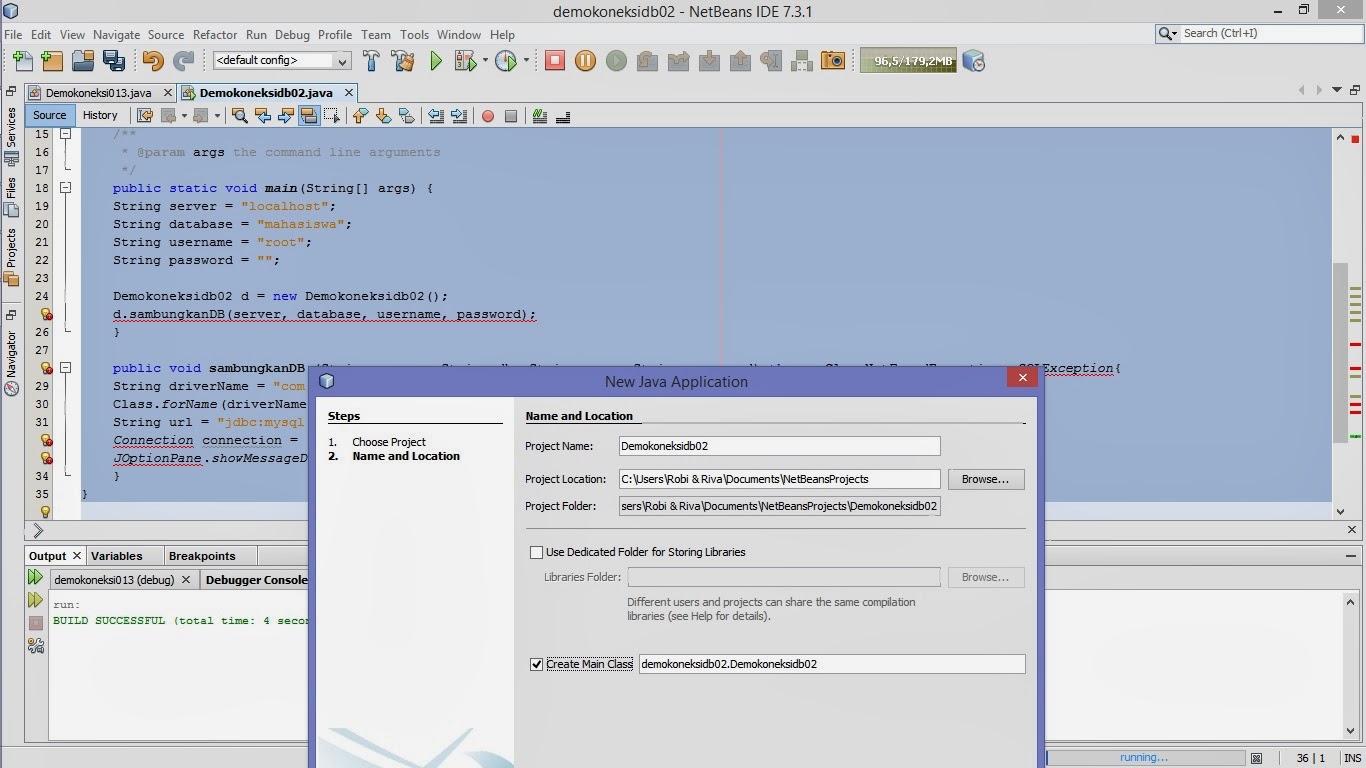Click Clean and Build hammer-broom icon

pyautogui.click(x=403, y=60)
